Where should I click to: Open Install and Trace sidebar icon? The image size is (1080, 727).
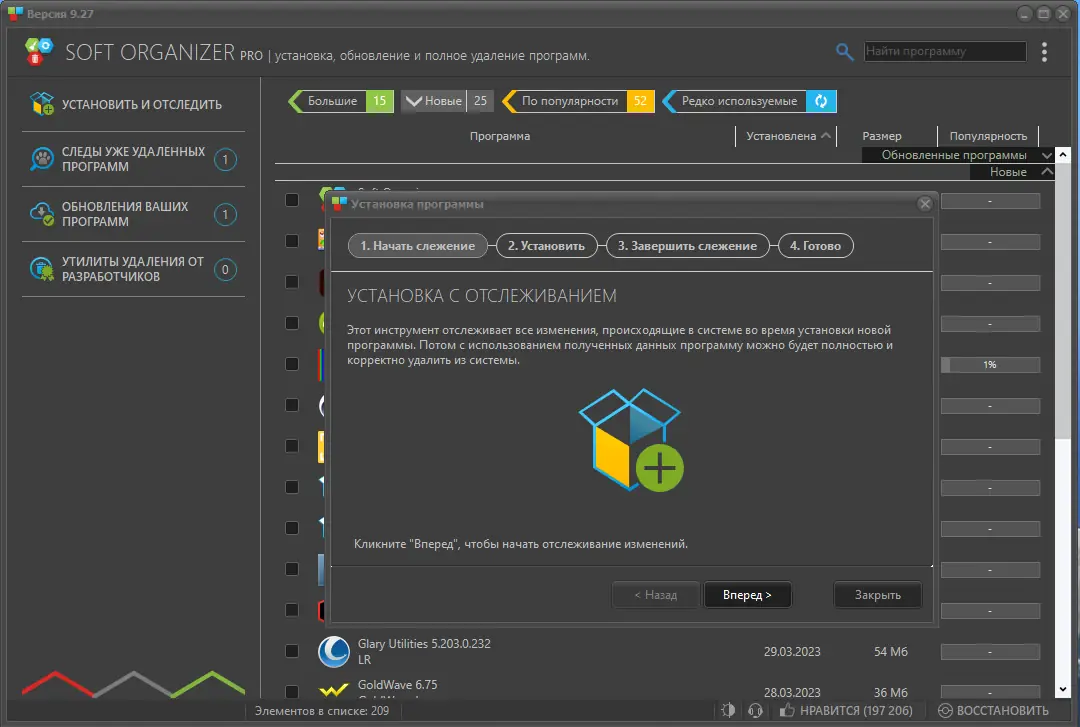click(42, 104)
